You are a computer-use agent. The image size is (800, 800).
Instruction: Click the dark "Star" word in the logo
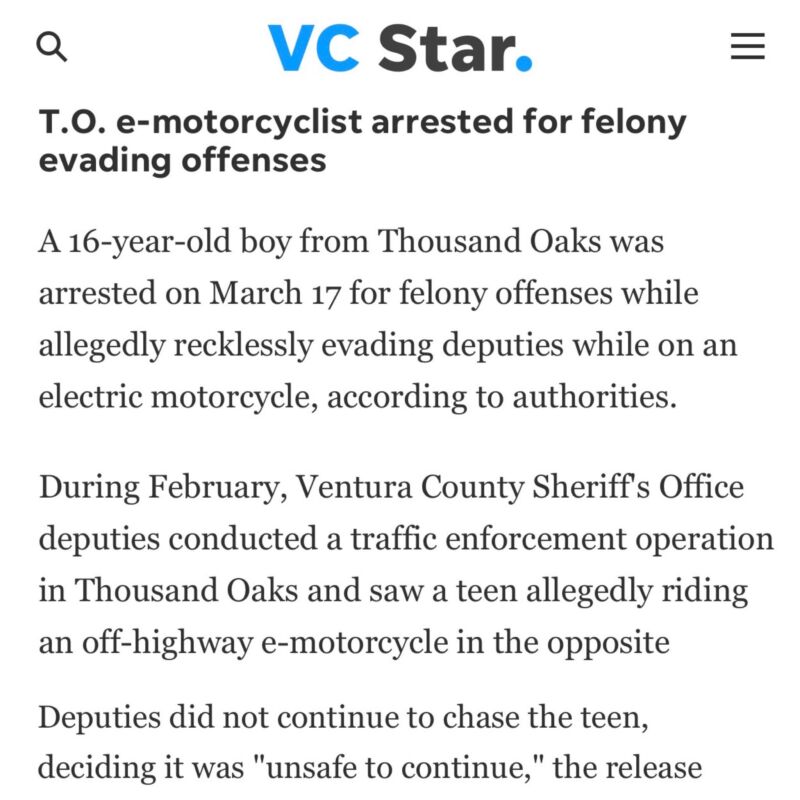tap(446, 48)
